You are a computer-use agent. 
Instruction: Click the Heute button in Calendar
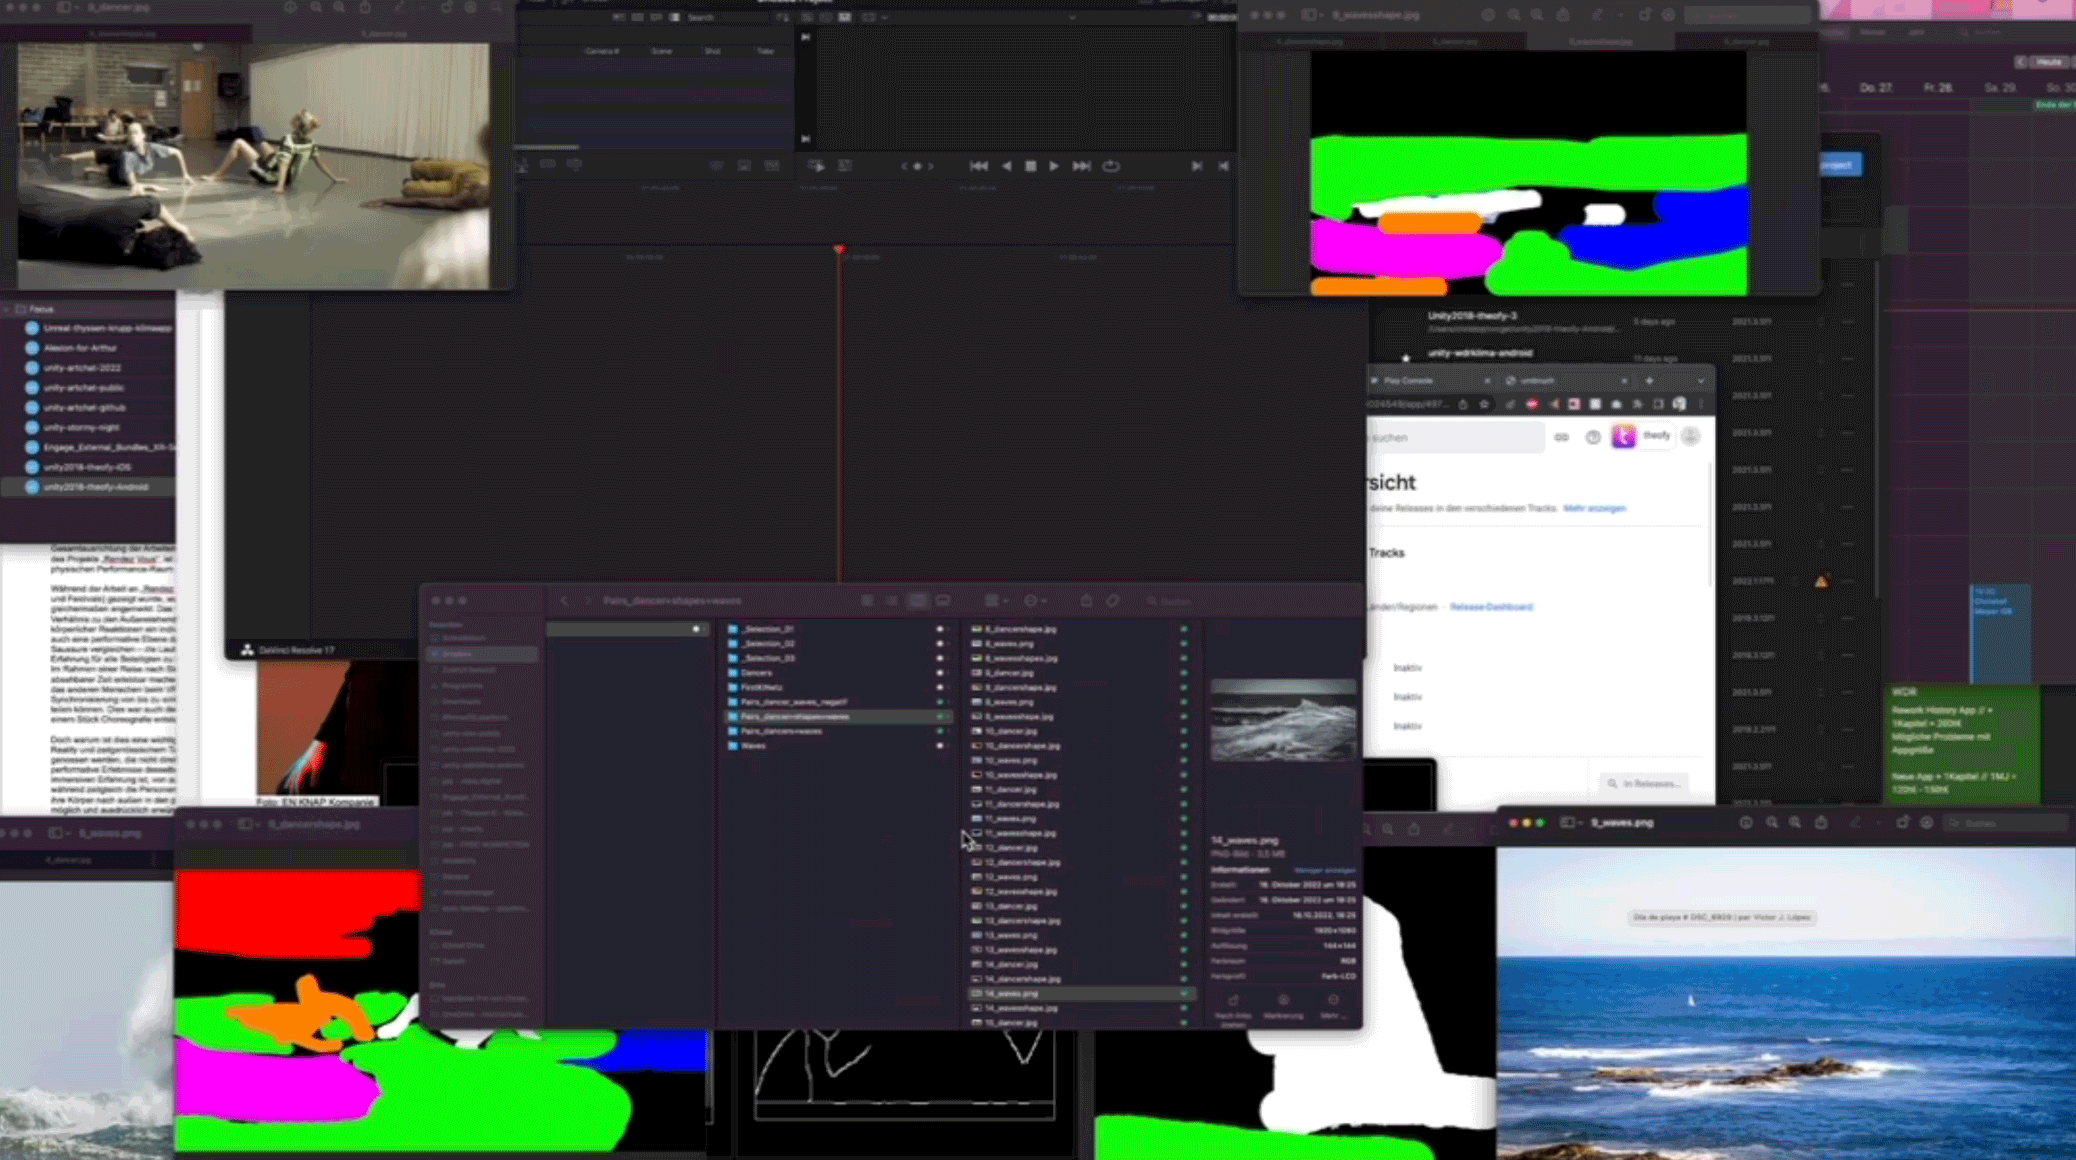(x=2049, y=62)
